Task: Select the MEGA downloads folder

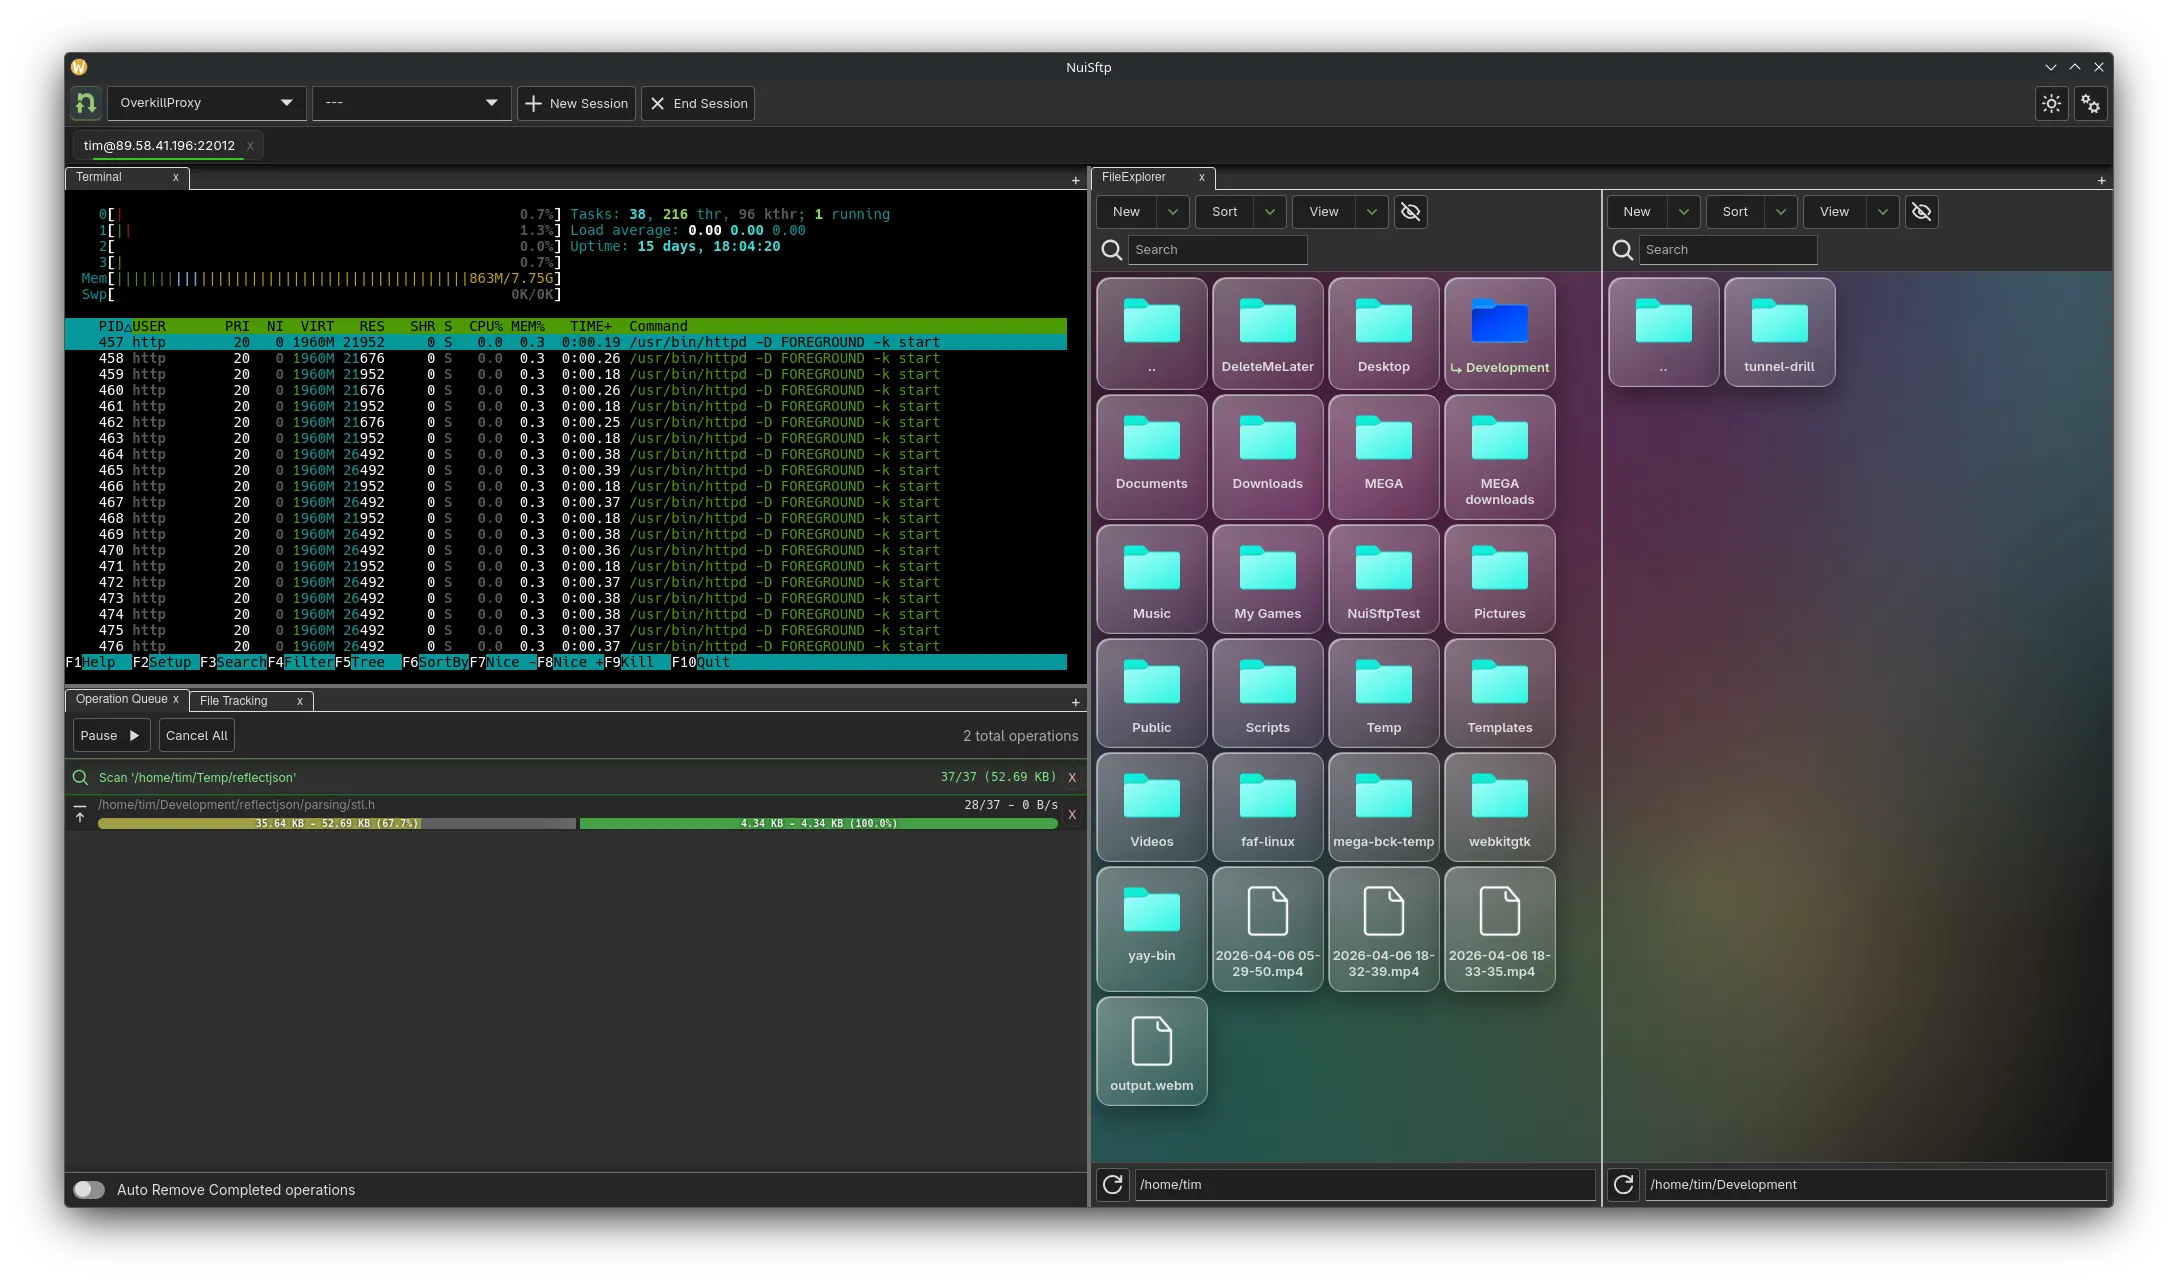Action: [x=1499, y=456]
